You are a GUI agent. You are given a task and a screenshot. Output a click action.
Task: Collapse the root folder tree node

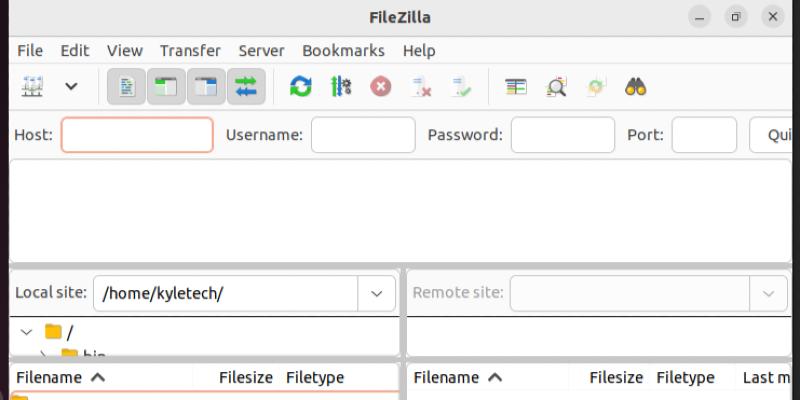[x=26, y=332]
